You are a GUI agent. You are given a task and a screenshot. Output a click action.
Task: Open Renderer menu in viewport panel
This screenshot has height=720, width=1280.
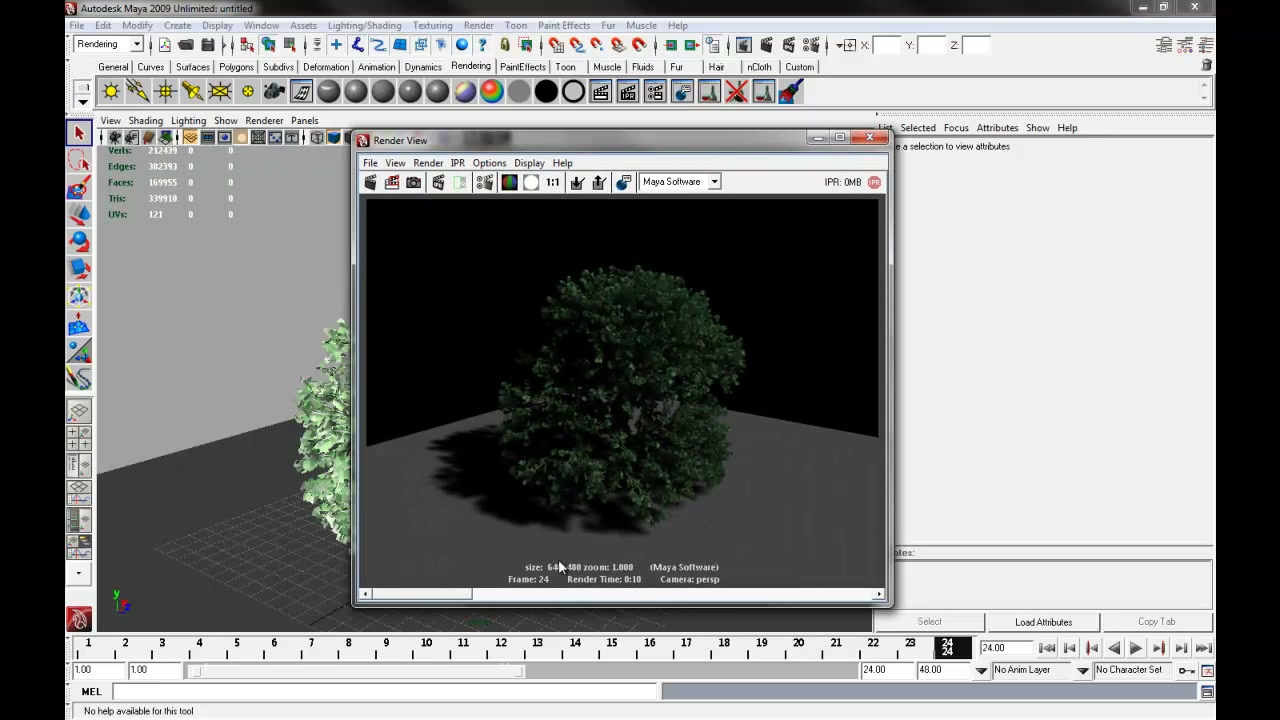(264, 121)
